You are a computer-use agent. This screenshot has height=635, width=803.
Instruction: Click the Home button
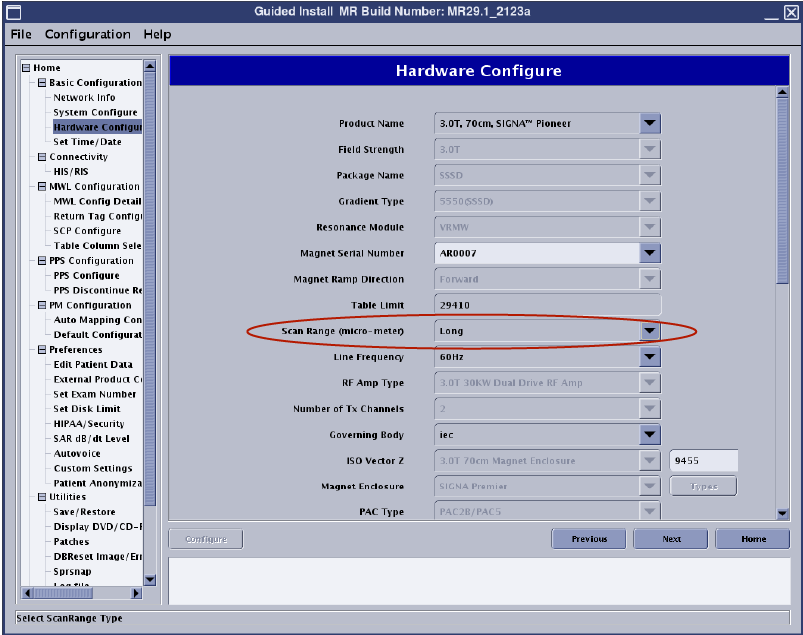click(753, 539)
